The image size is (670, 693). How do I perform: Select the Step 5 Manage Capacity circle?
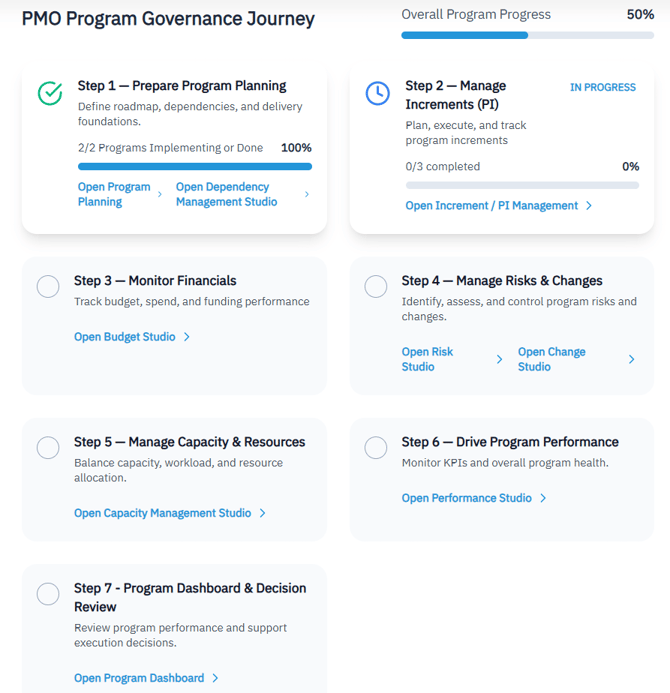tap(48, 448)
